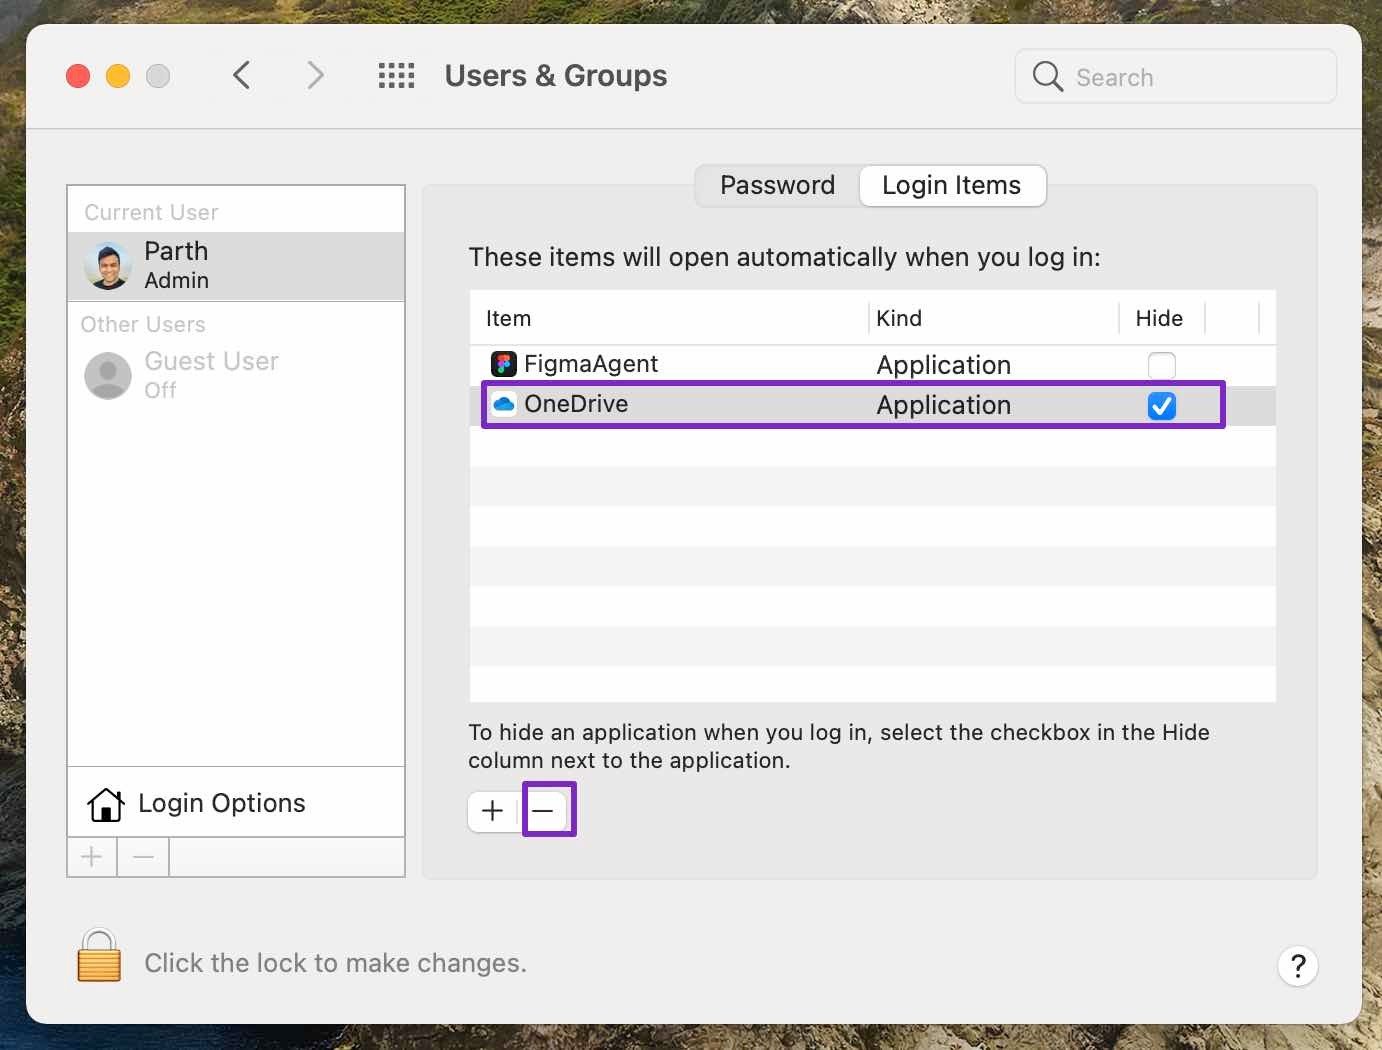The width and height of the screenshot is (1382, 1050).
Task: Click Parth's profile picture
Action: point(108,266)
